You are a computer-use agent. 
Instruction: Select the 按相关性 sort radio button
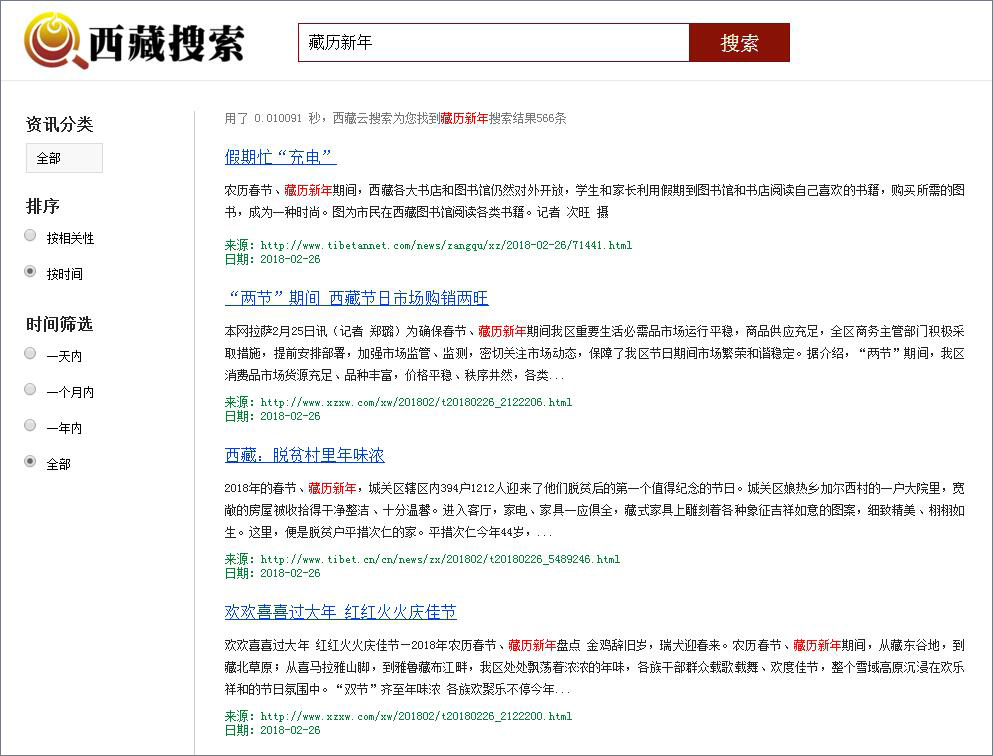point(30,236)
